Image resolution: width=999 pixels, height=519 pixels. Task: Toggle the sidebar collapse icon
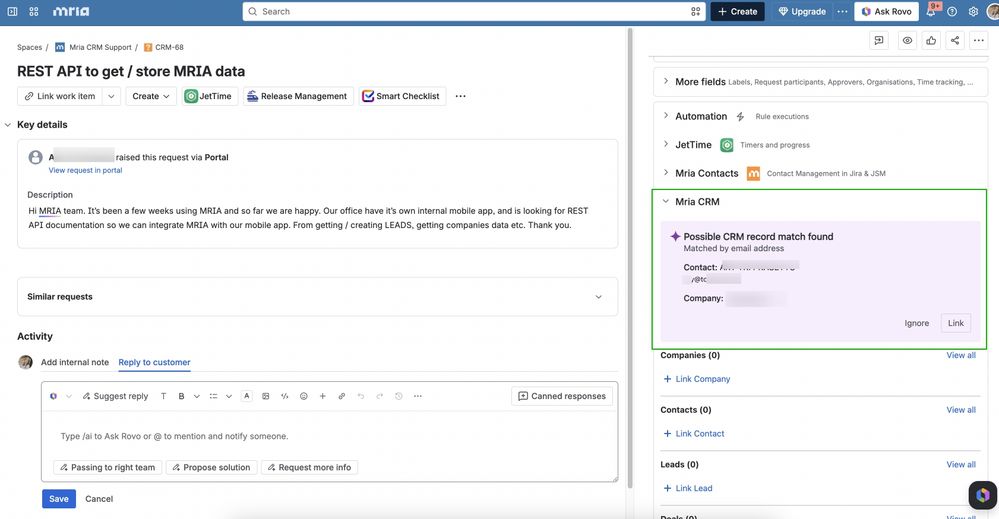pos(12,11)
